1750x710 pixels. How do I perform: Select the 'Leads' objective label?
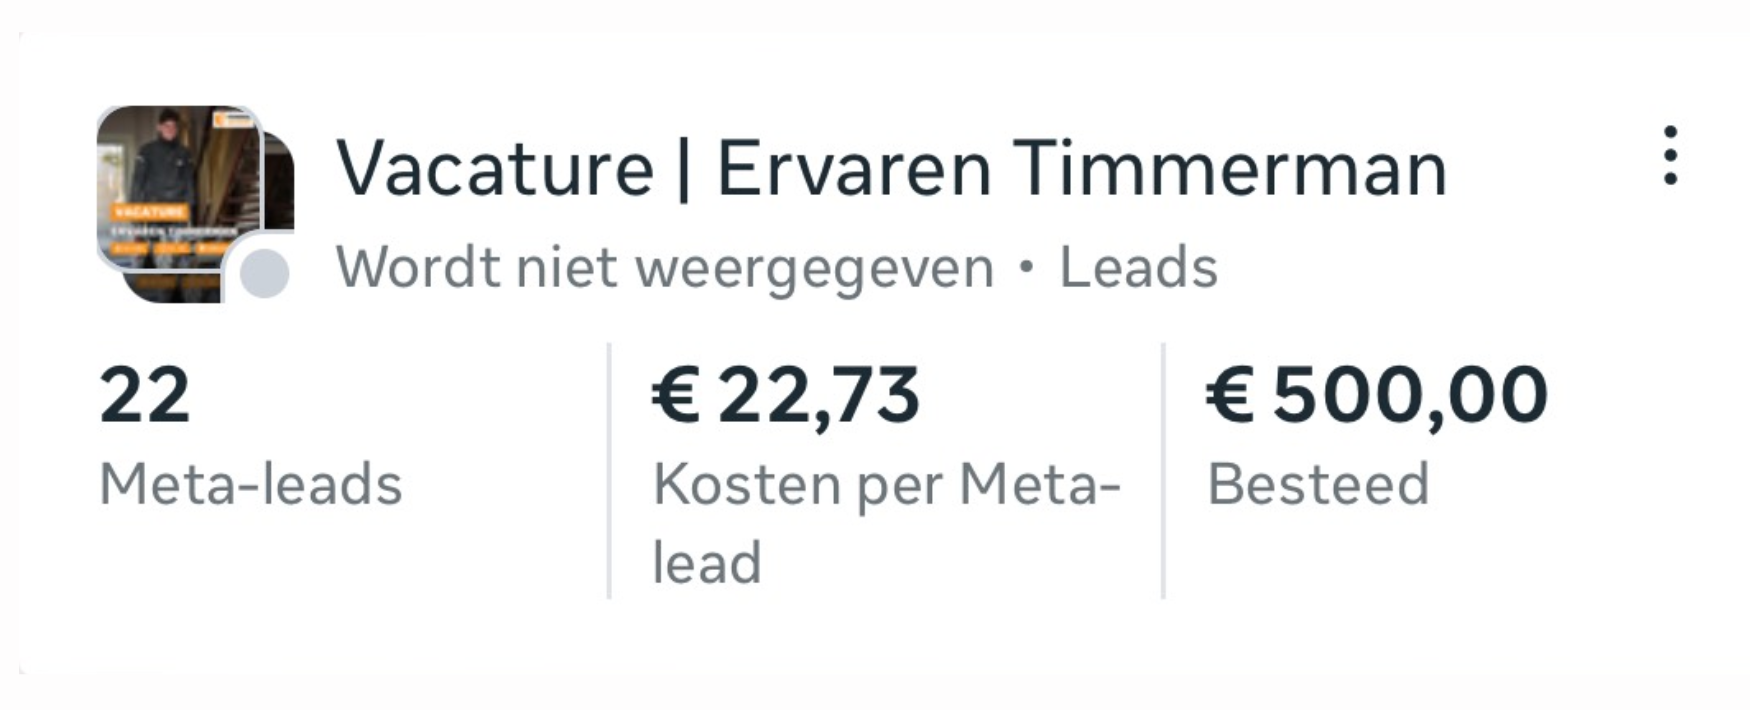coord(1138,268)
